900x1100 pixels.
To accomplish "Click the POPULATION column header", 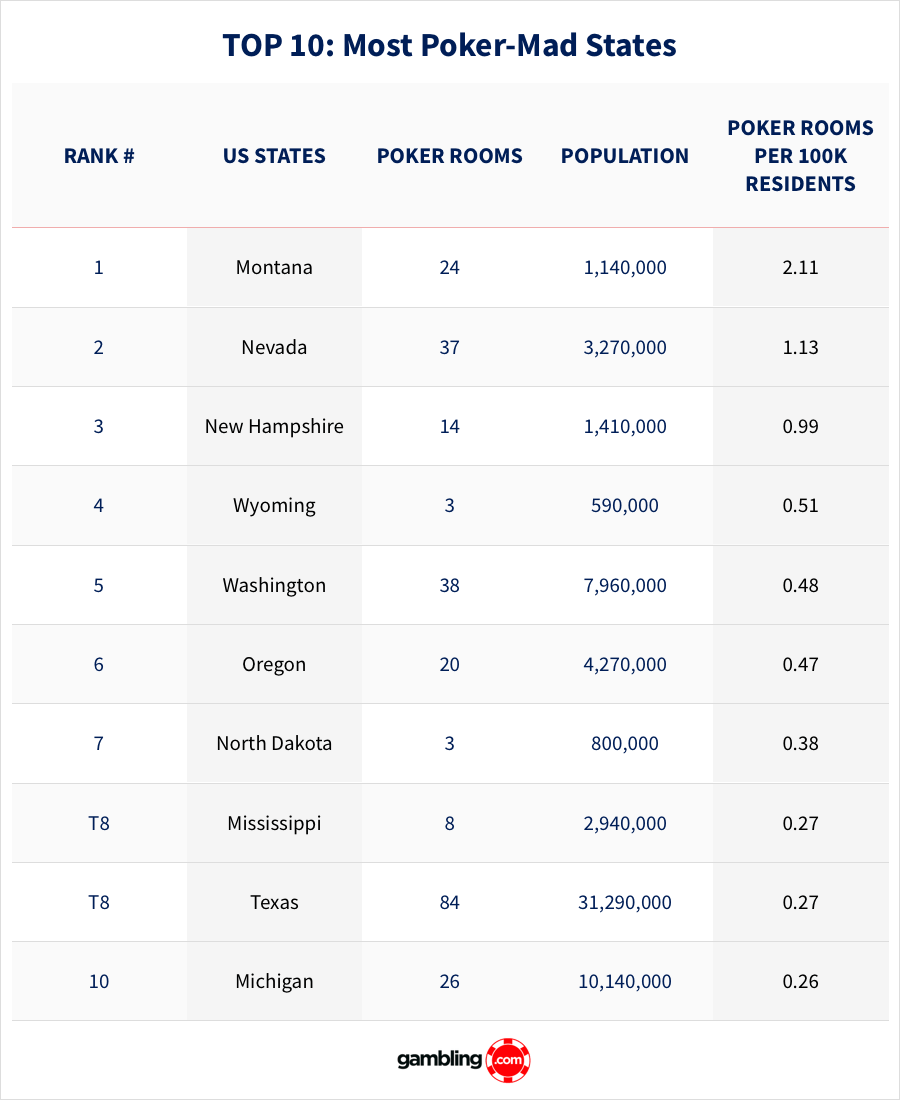I will point(625,156).
